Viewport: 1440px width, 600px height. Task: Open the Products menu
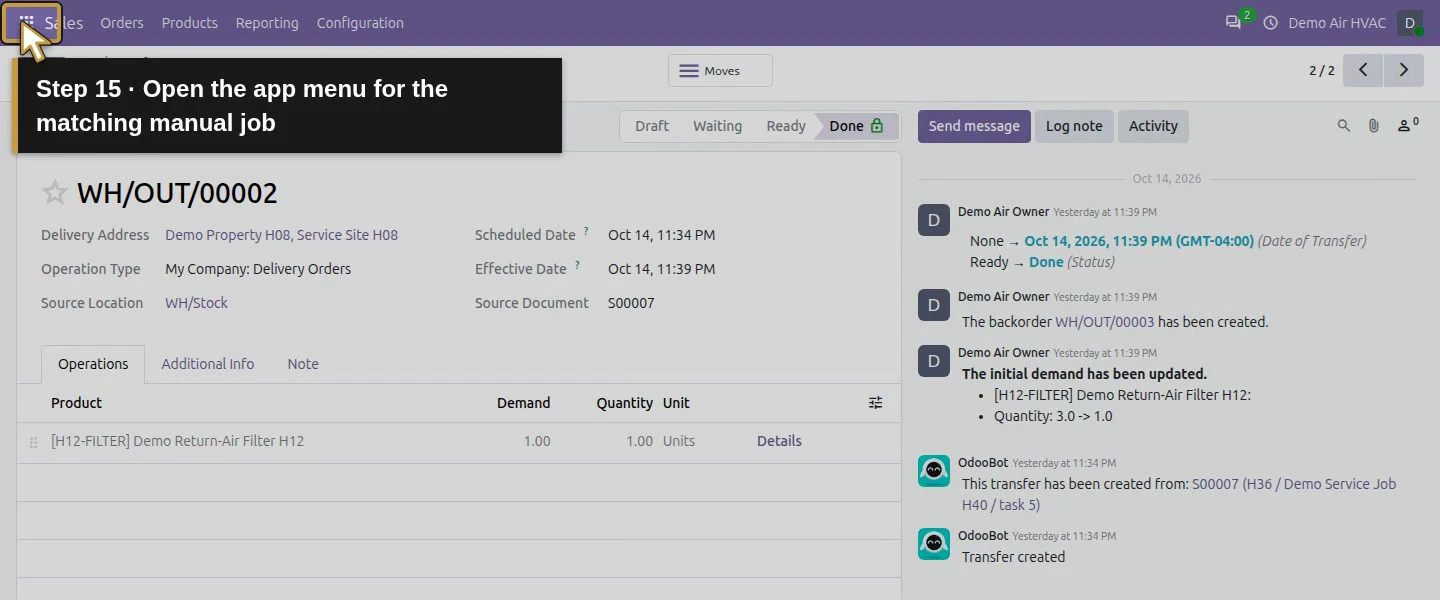(190, 22)
